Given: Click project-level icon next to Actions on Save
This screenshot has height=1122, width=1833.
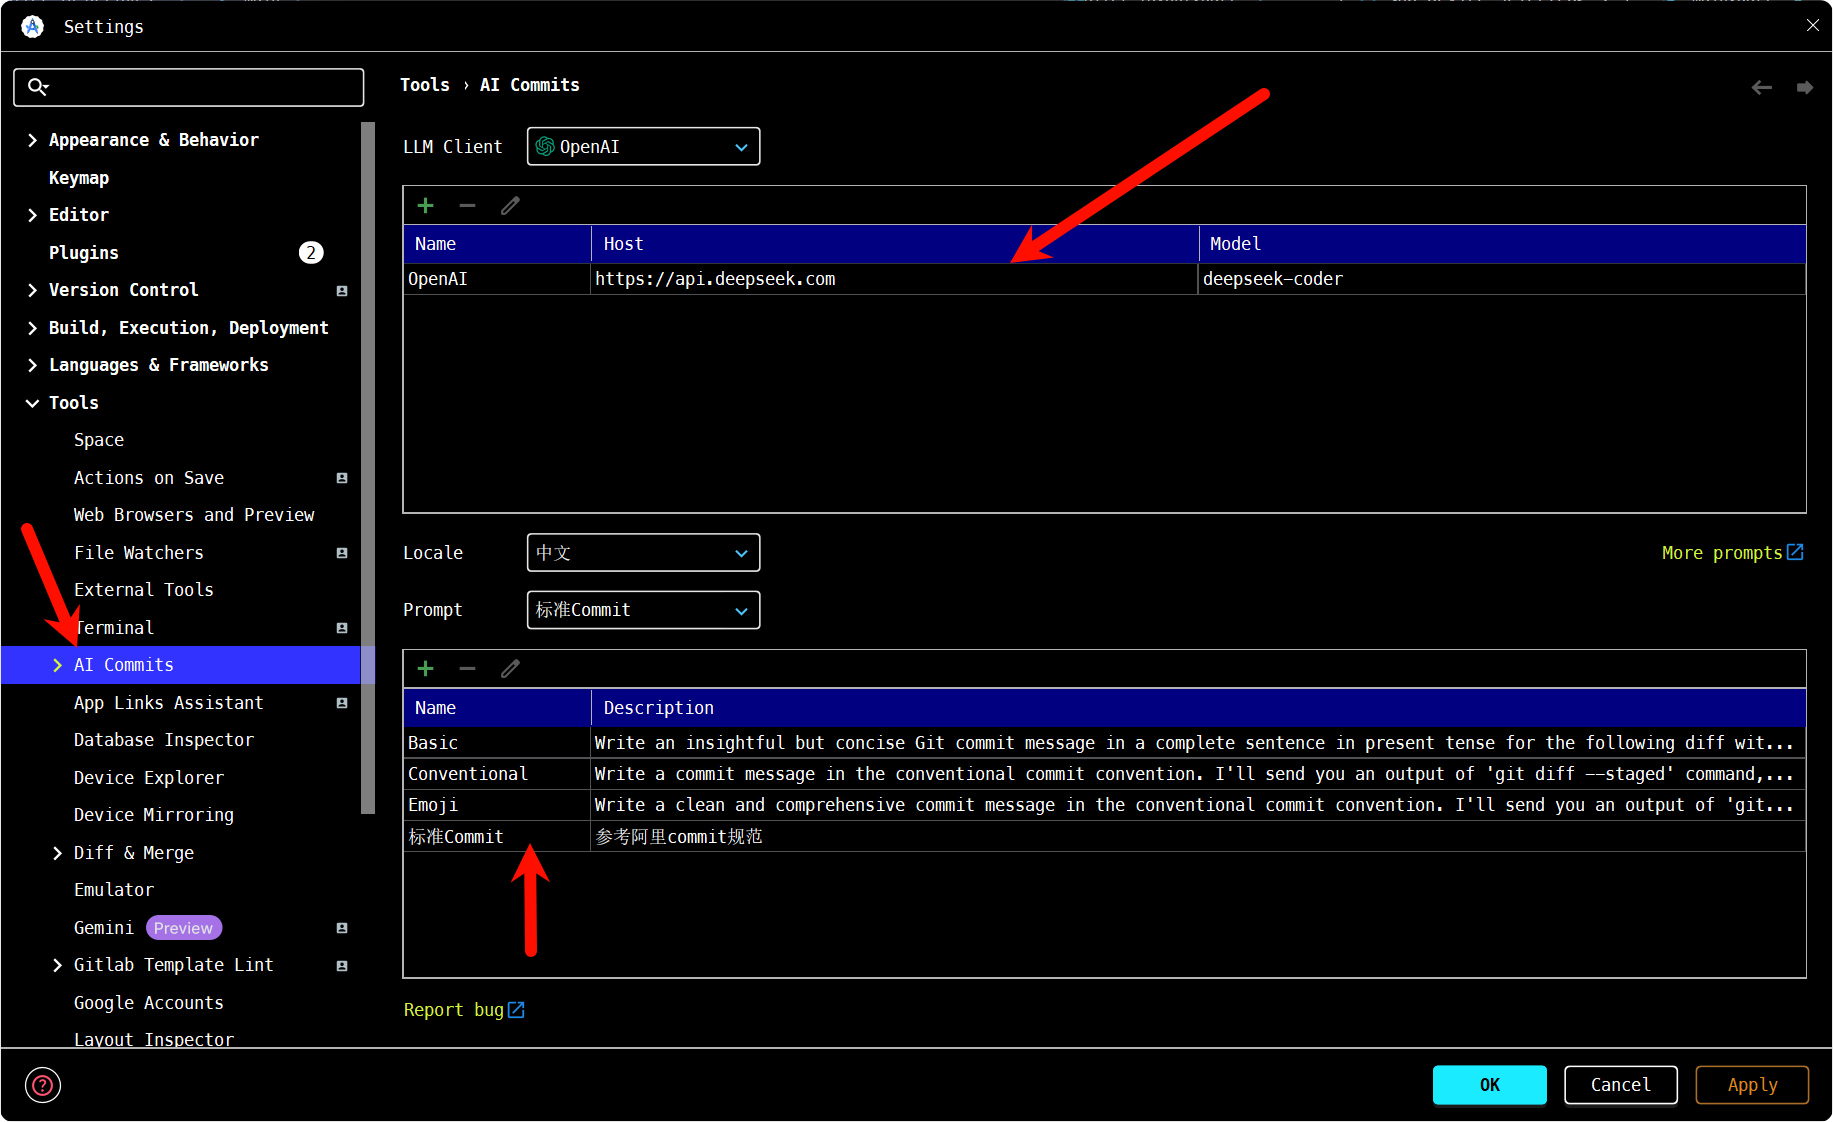Looking at the screenshot, I should (342, 478).
